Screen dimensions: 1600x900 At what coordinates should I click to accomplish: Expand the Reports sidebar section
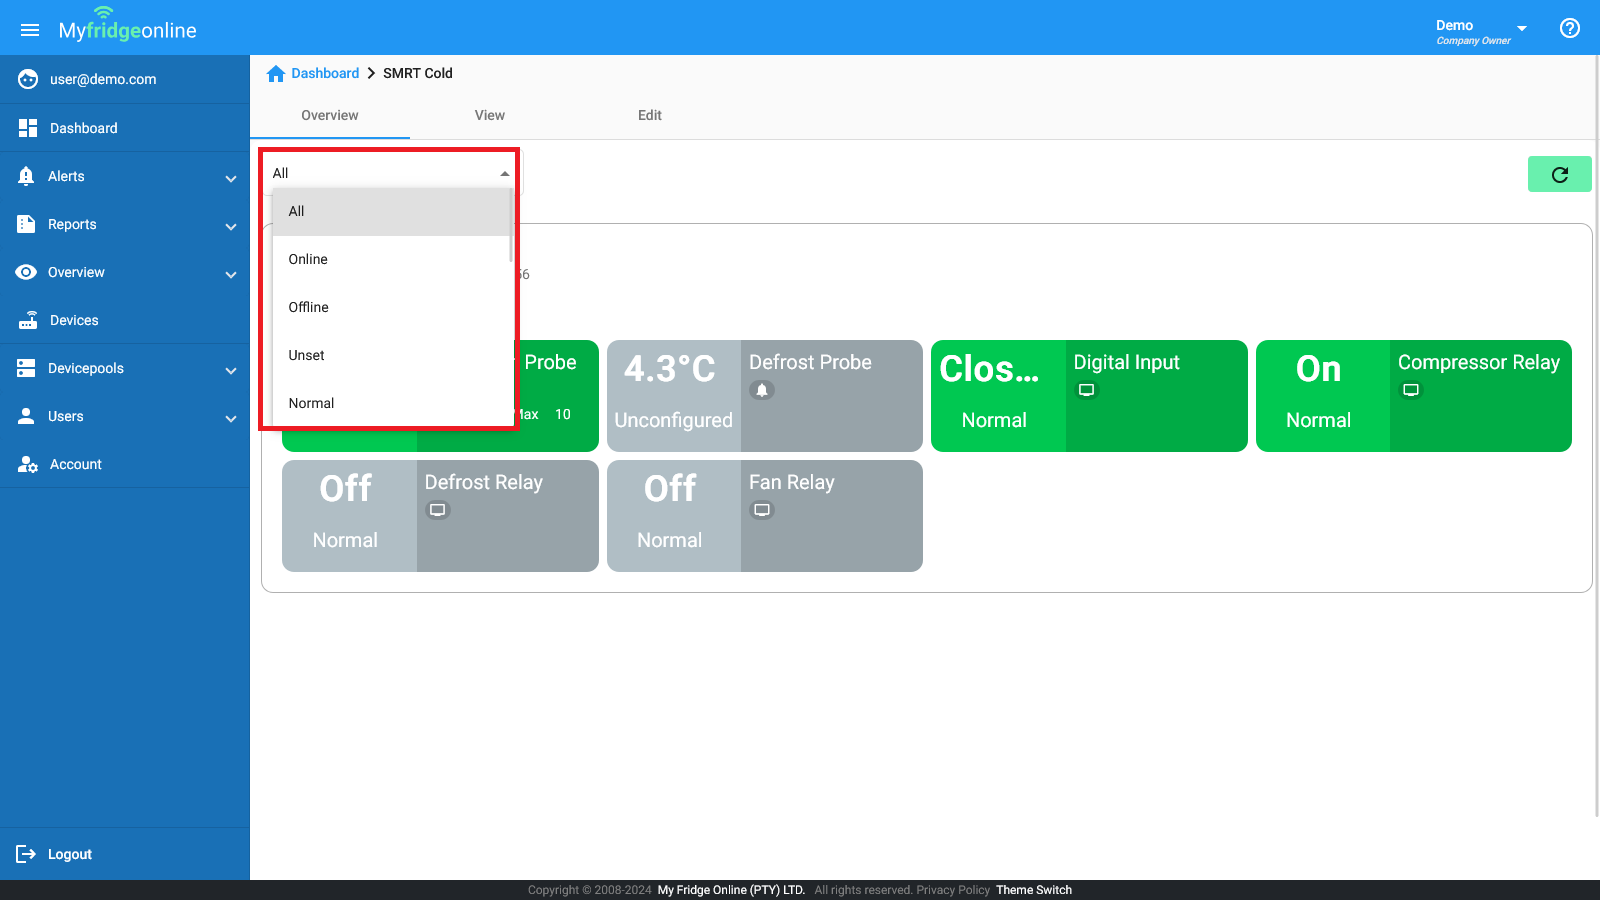click(x=231, y=224)
